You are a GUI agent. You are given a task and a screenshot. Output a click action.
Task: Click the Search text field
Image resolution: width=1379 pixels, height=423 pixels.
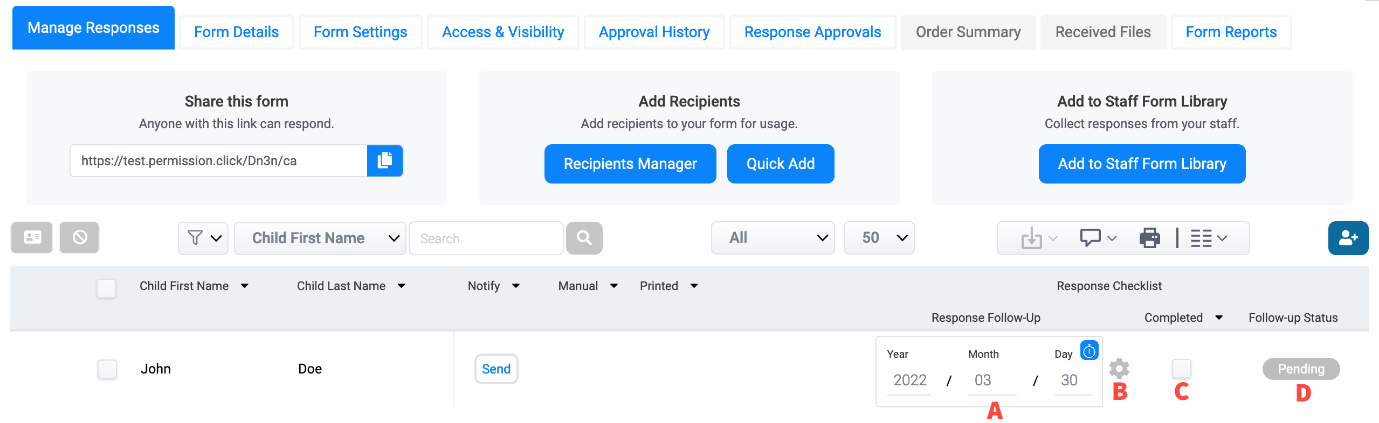click(x=486, y=238)
